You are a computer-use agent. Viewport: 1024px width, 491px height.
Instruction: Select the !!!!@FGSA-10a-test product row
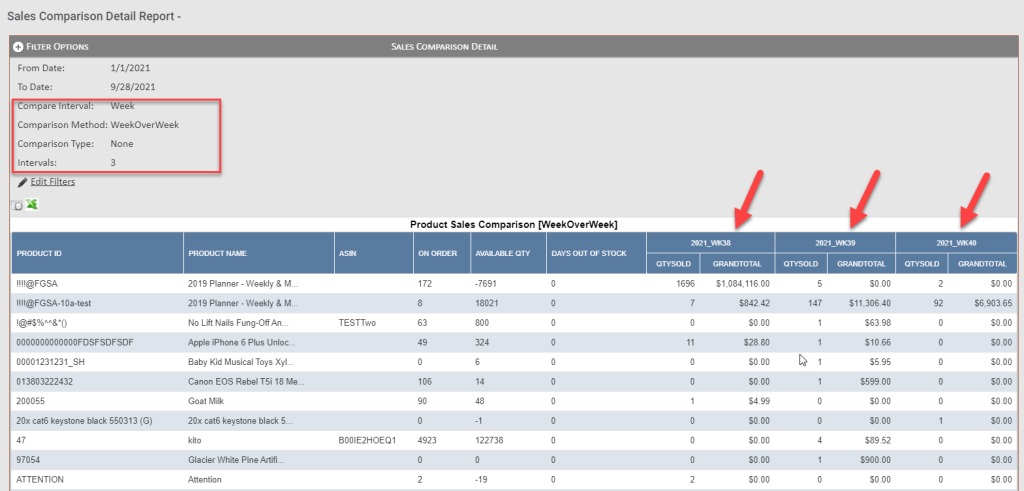(514, 303)
